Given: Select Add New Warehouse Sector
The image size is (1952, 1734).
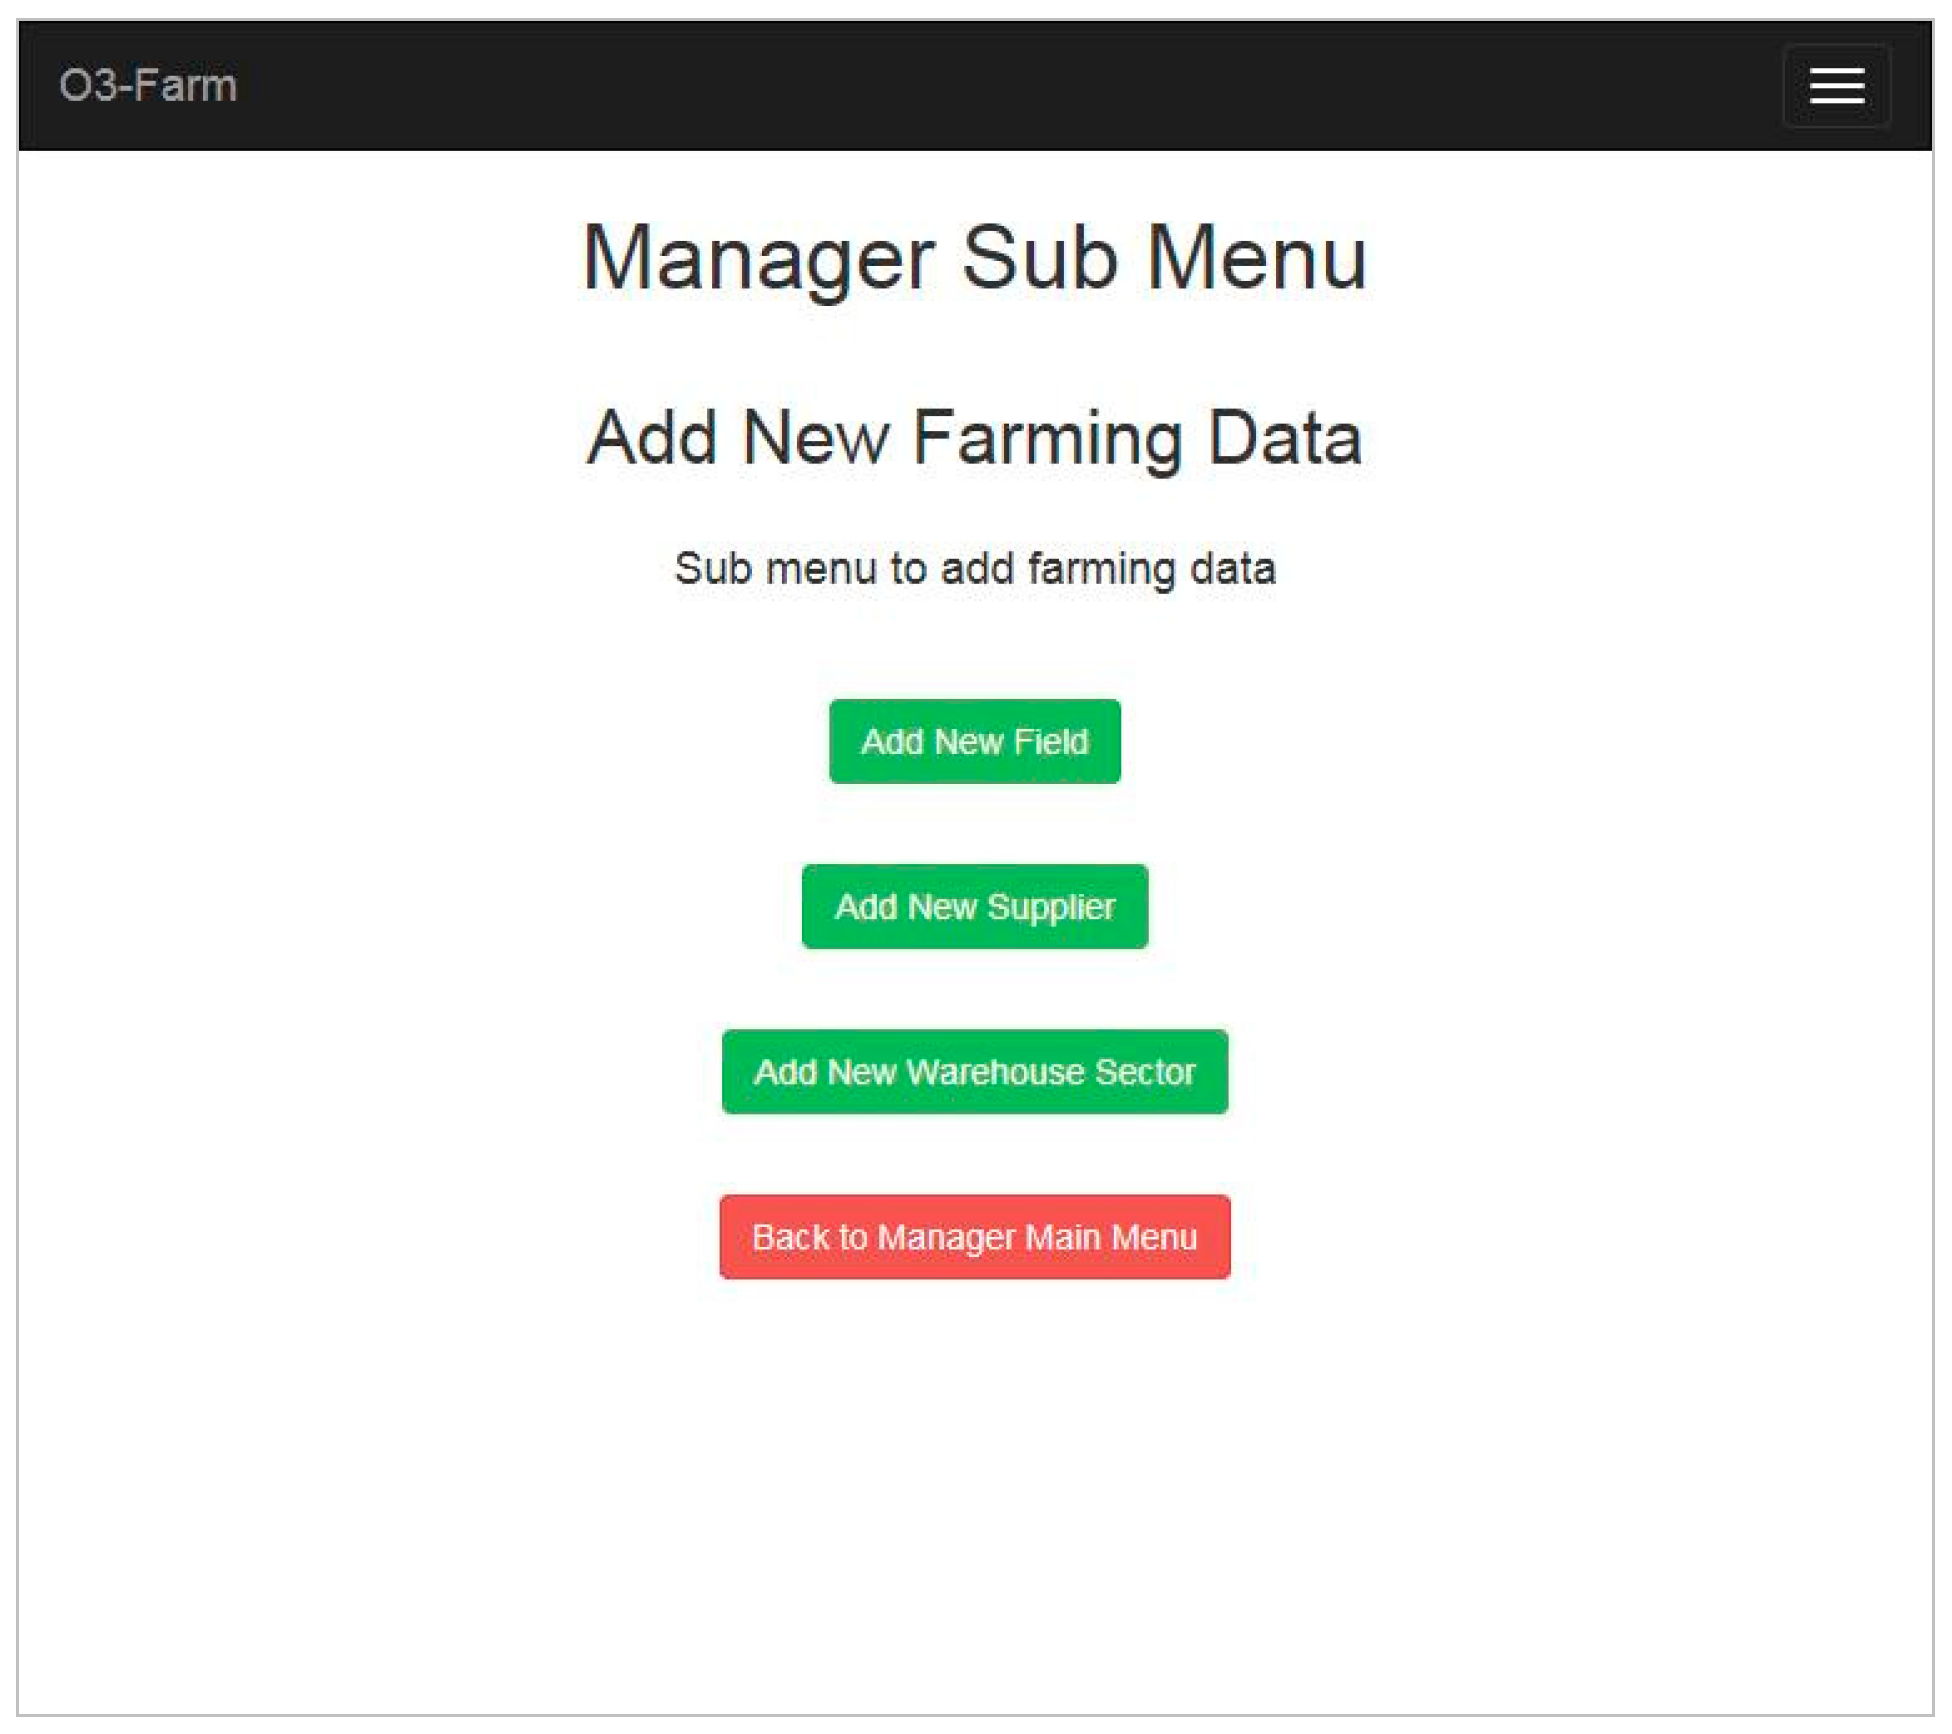Looking at the screenshot, I should (974, 1071).
